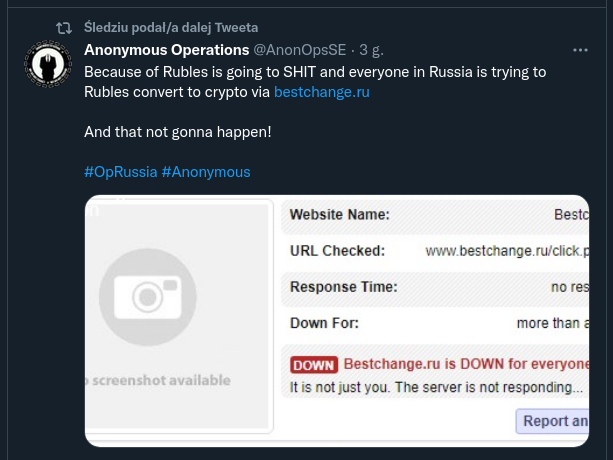Viewport: 613px width, 460px height.
Task: Click the www.bestchange.ru/click URL text
Action: (x=507, y=251)
